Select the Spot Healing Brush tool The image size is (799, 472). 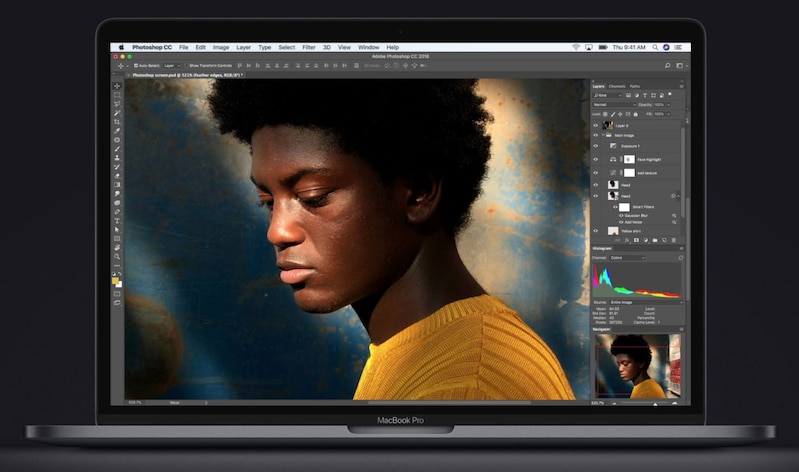tap(117, 140)
